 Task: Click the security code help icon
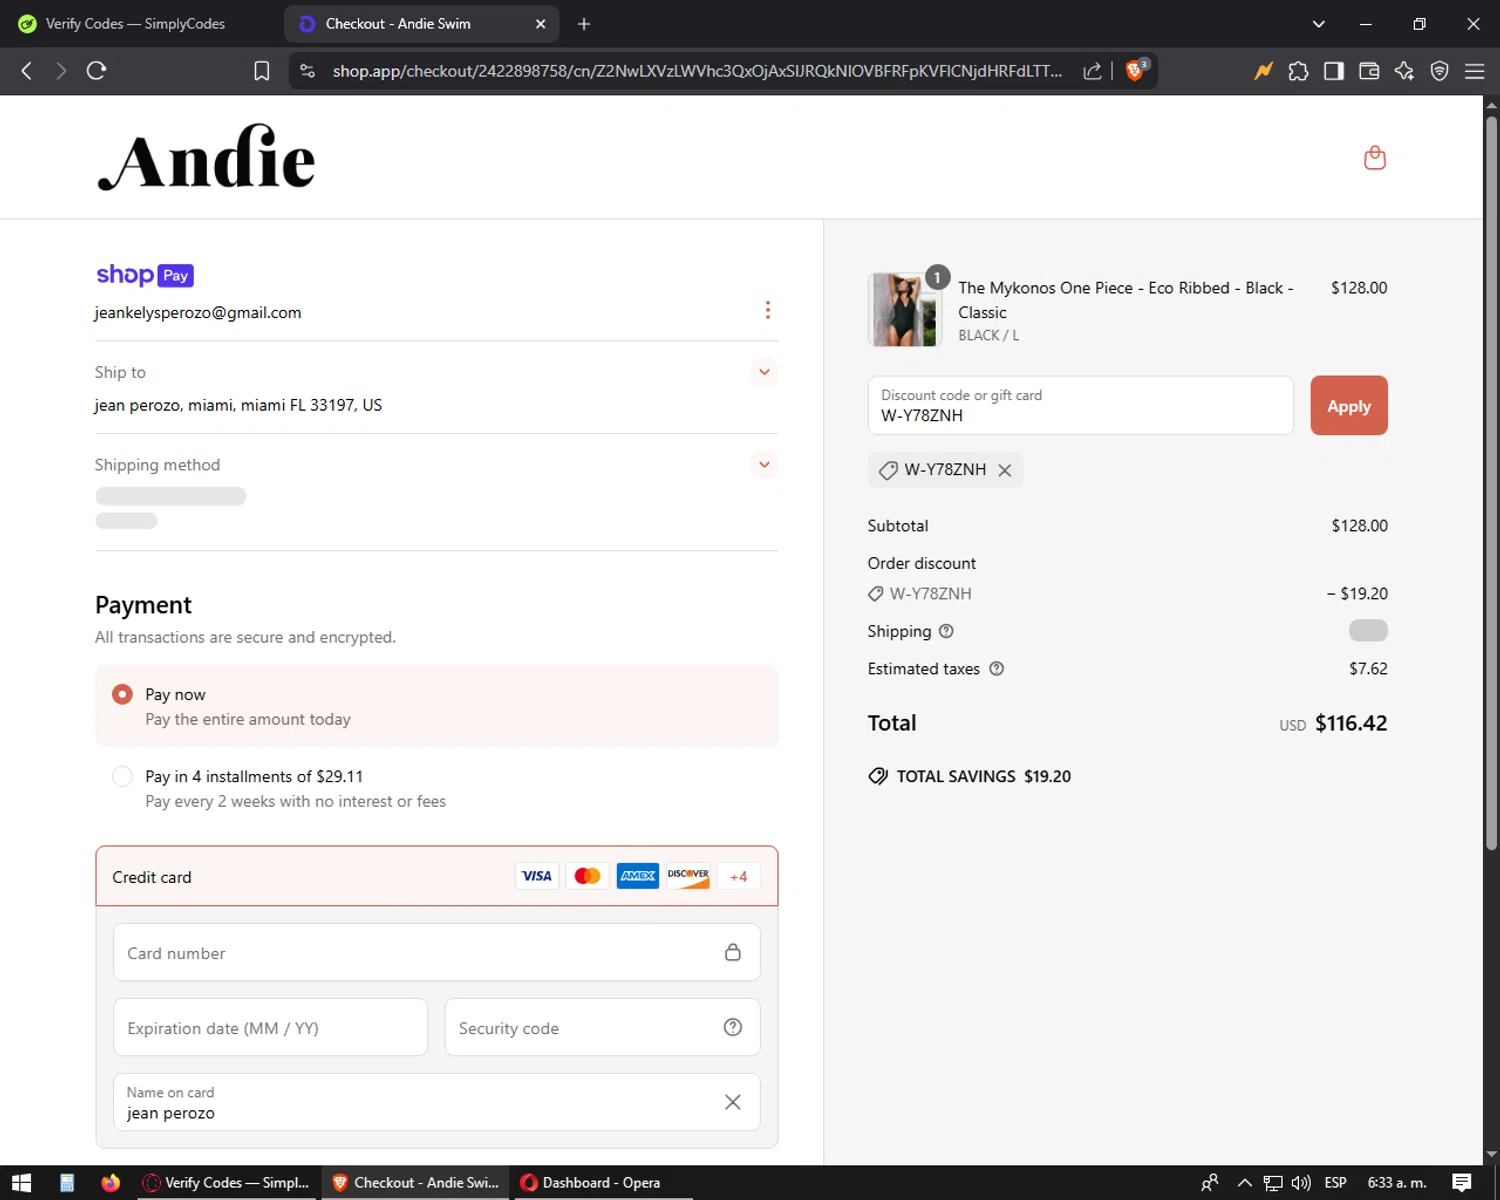[733, 1027]
